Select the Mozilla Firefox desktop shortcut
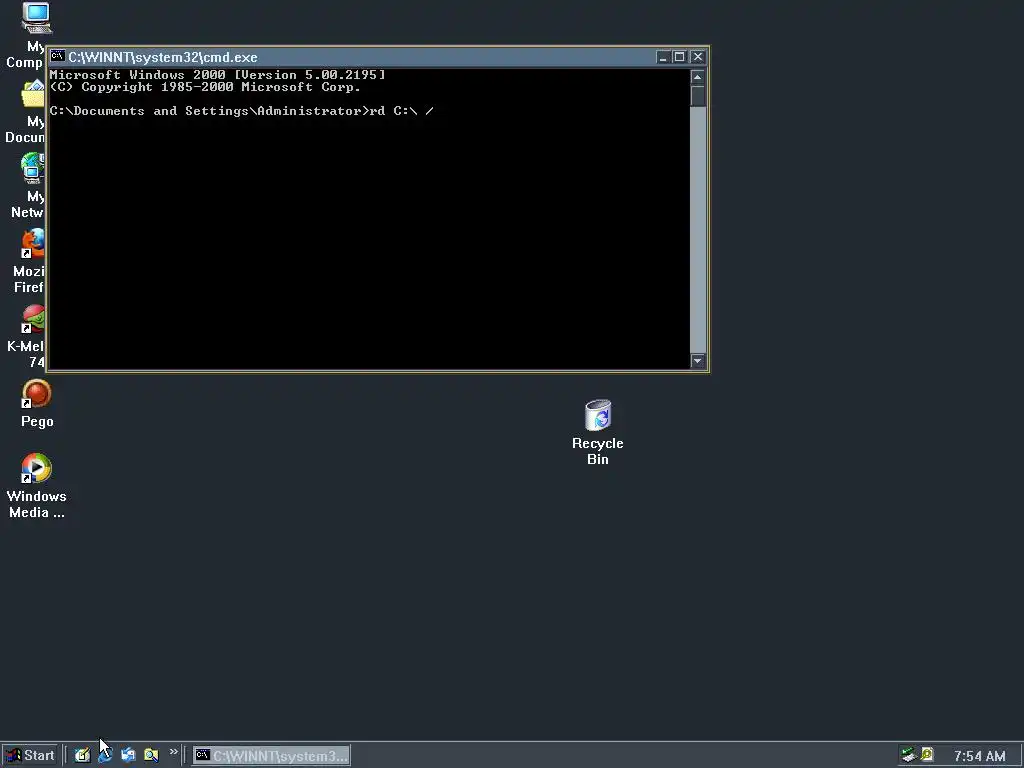Screen dimensions: 1024x768 (x=33, y=244)
